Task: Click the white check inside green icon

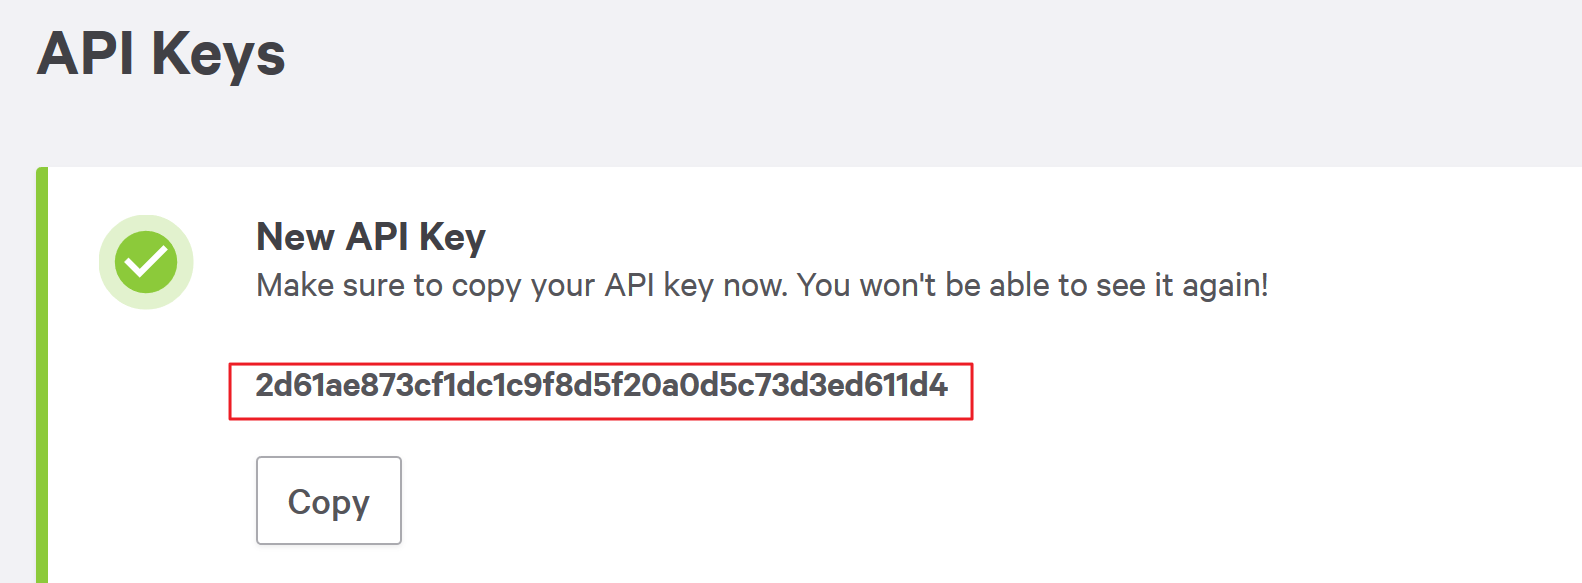Action: click(146, 262)
